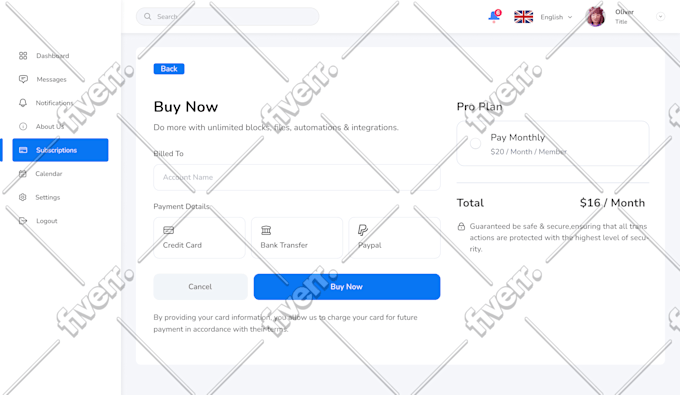Viewport: 680px width, 395px height.
Task: Click the Messages chat bubble icon
Action: tap(23, 79)
